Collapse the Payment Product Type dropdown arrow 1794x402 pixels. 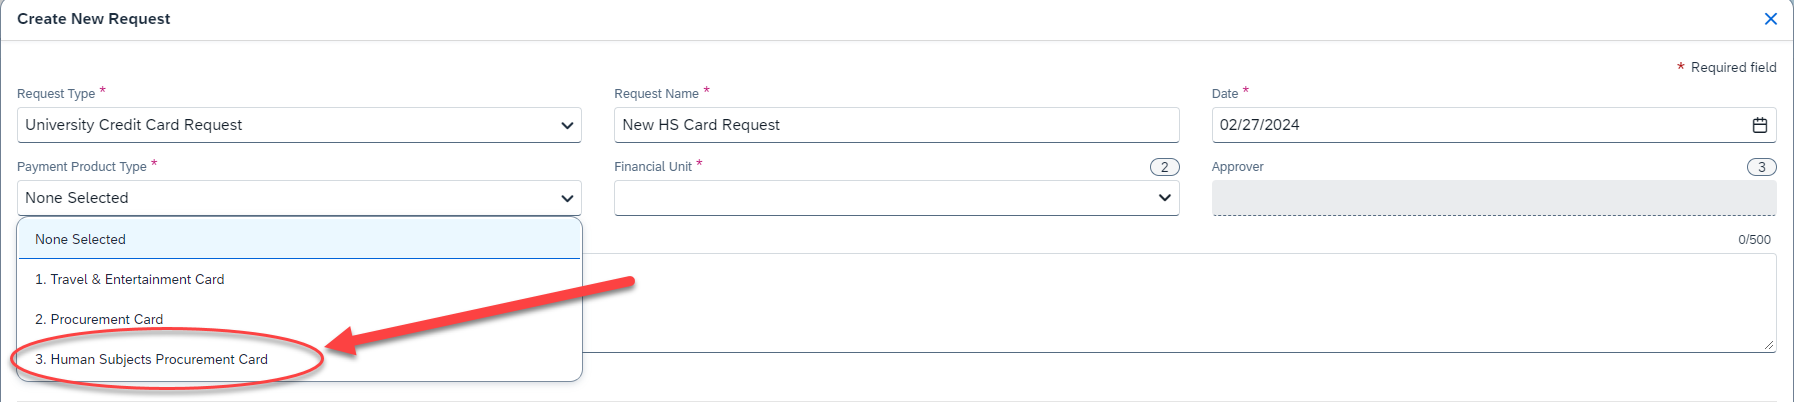coord(567,198)
